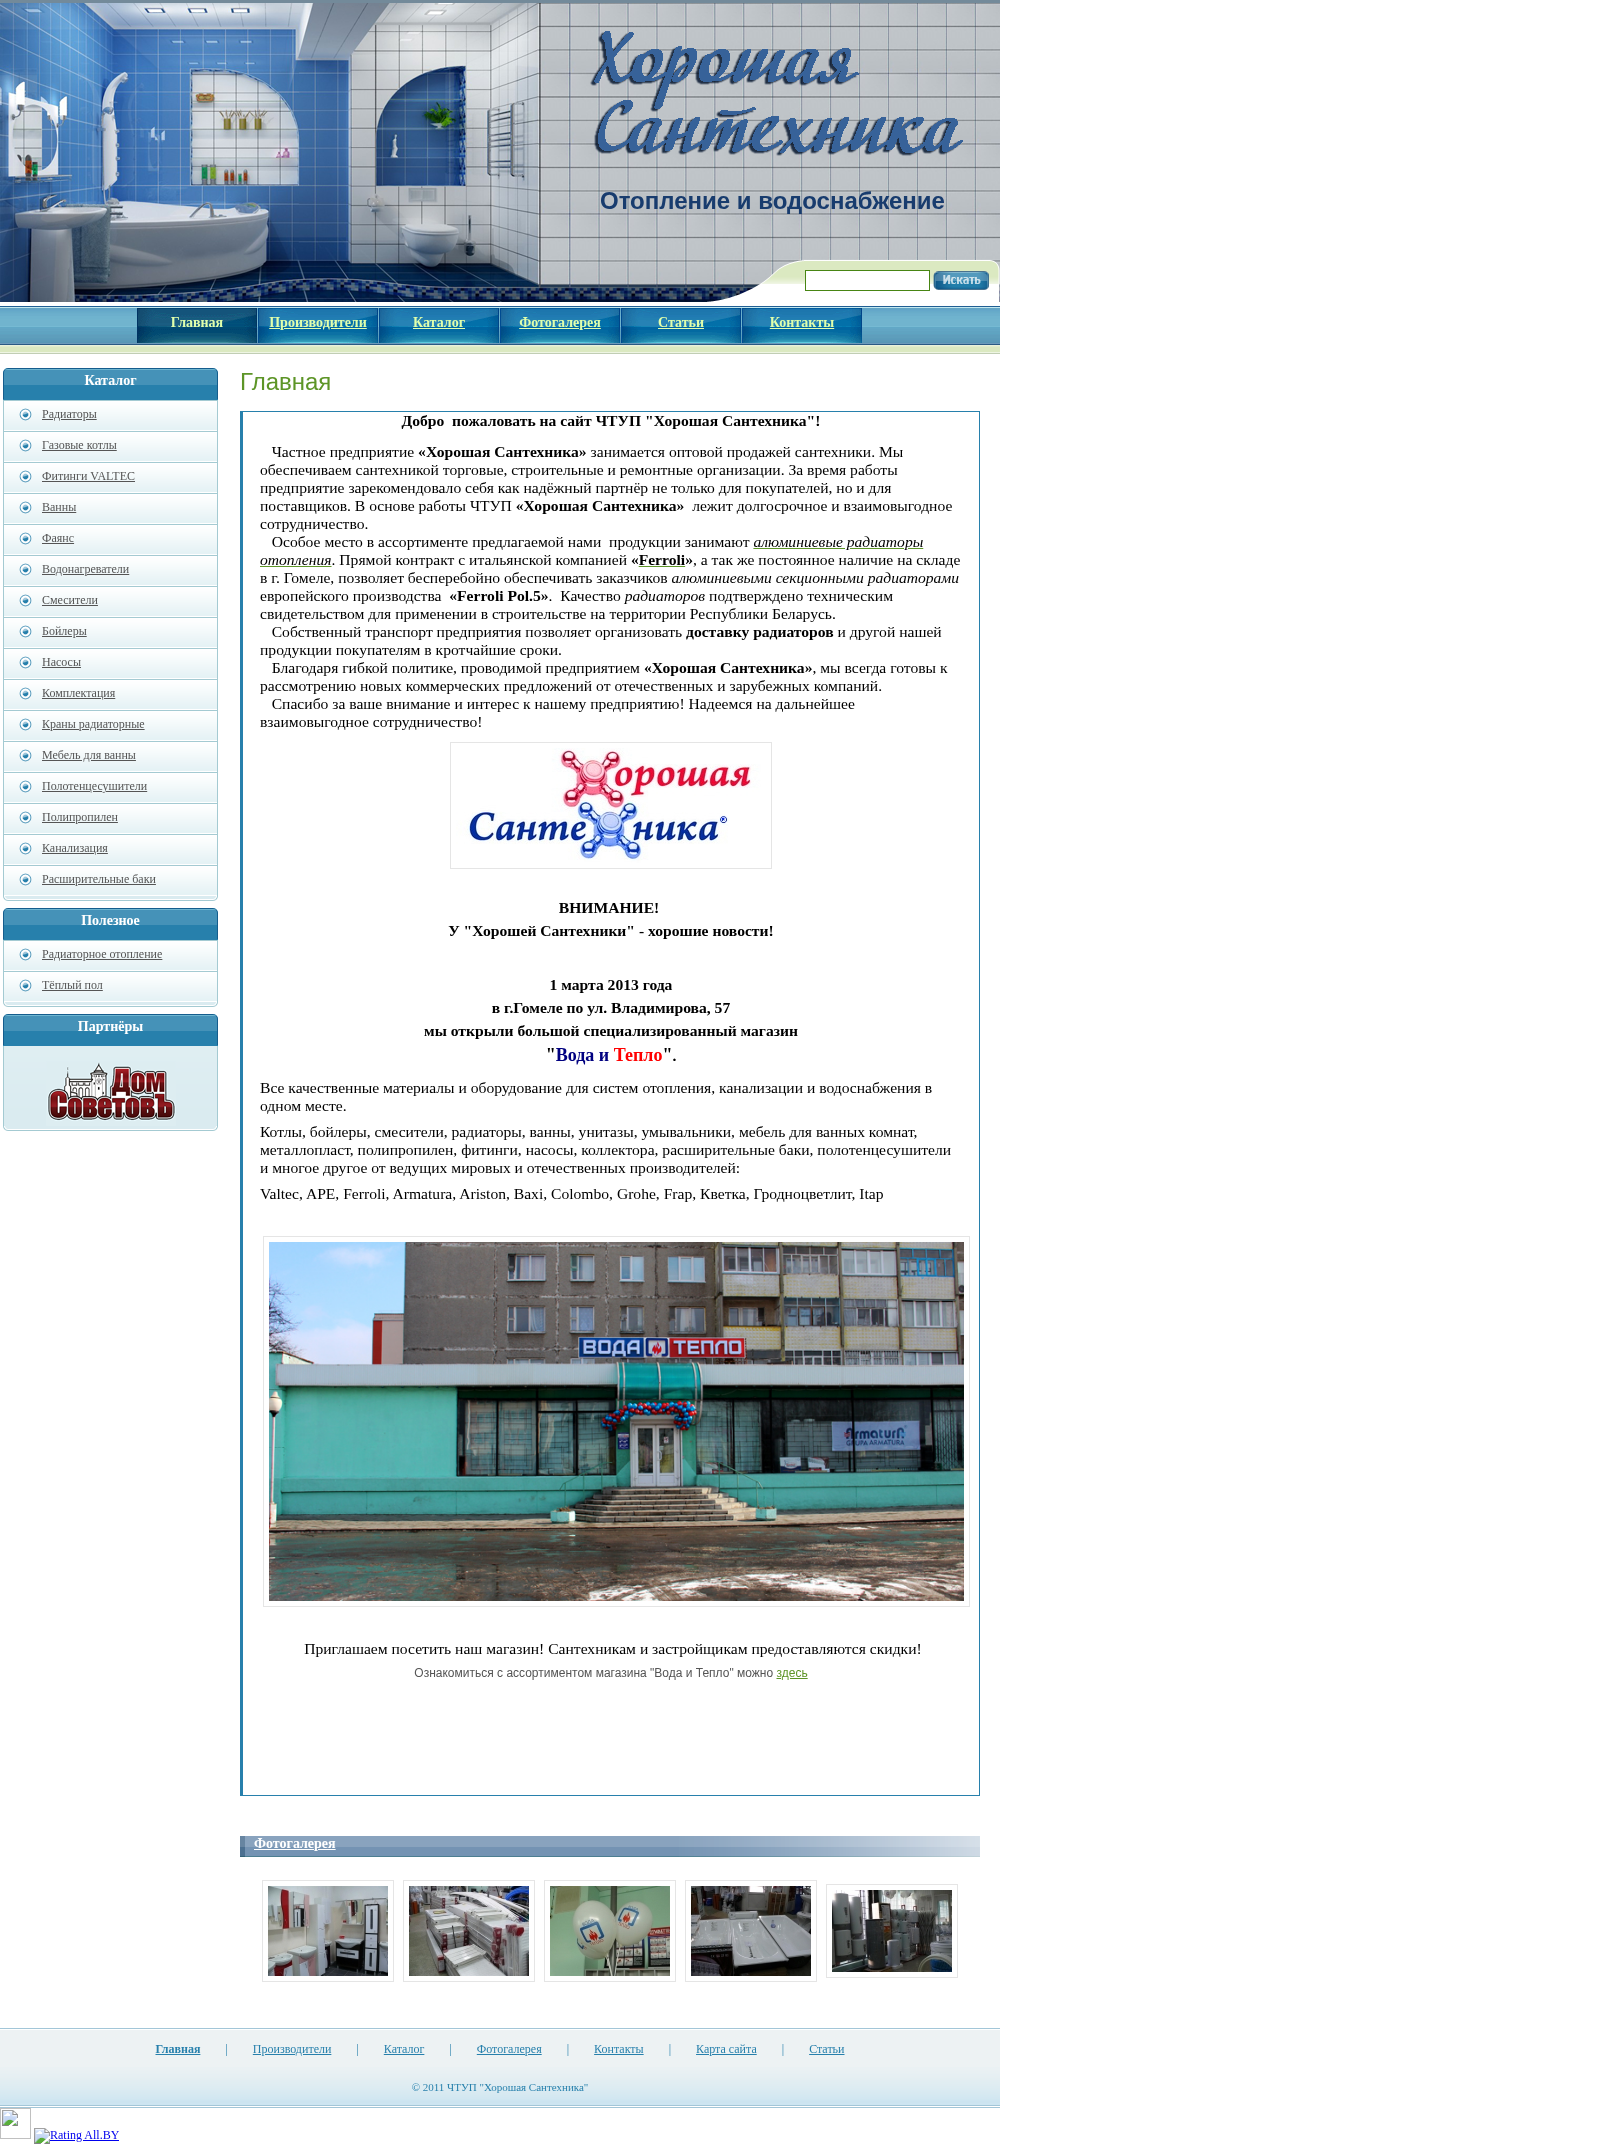
Task: Open the last gallery thumbnail with boilers
Action: click(892, 1931)
